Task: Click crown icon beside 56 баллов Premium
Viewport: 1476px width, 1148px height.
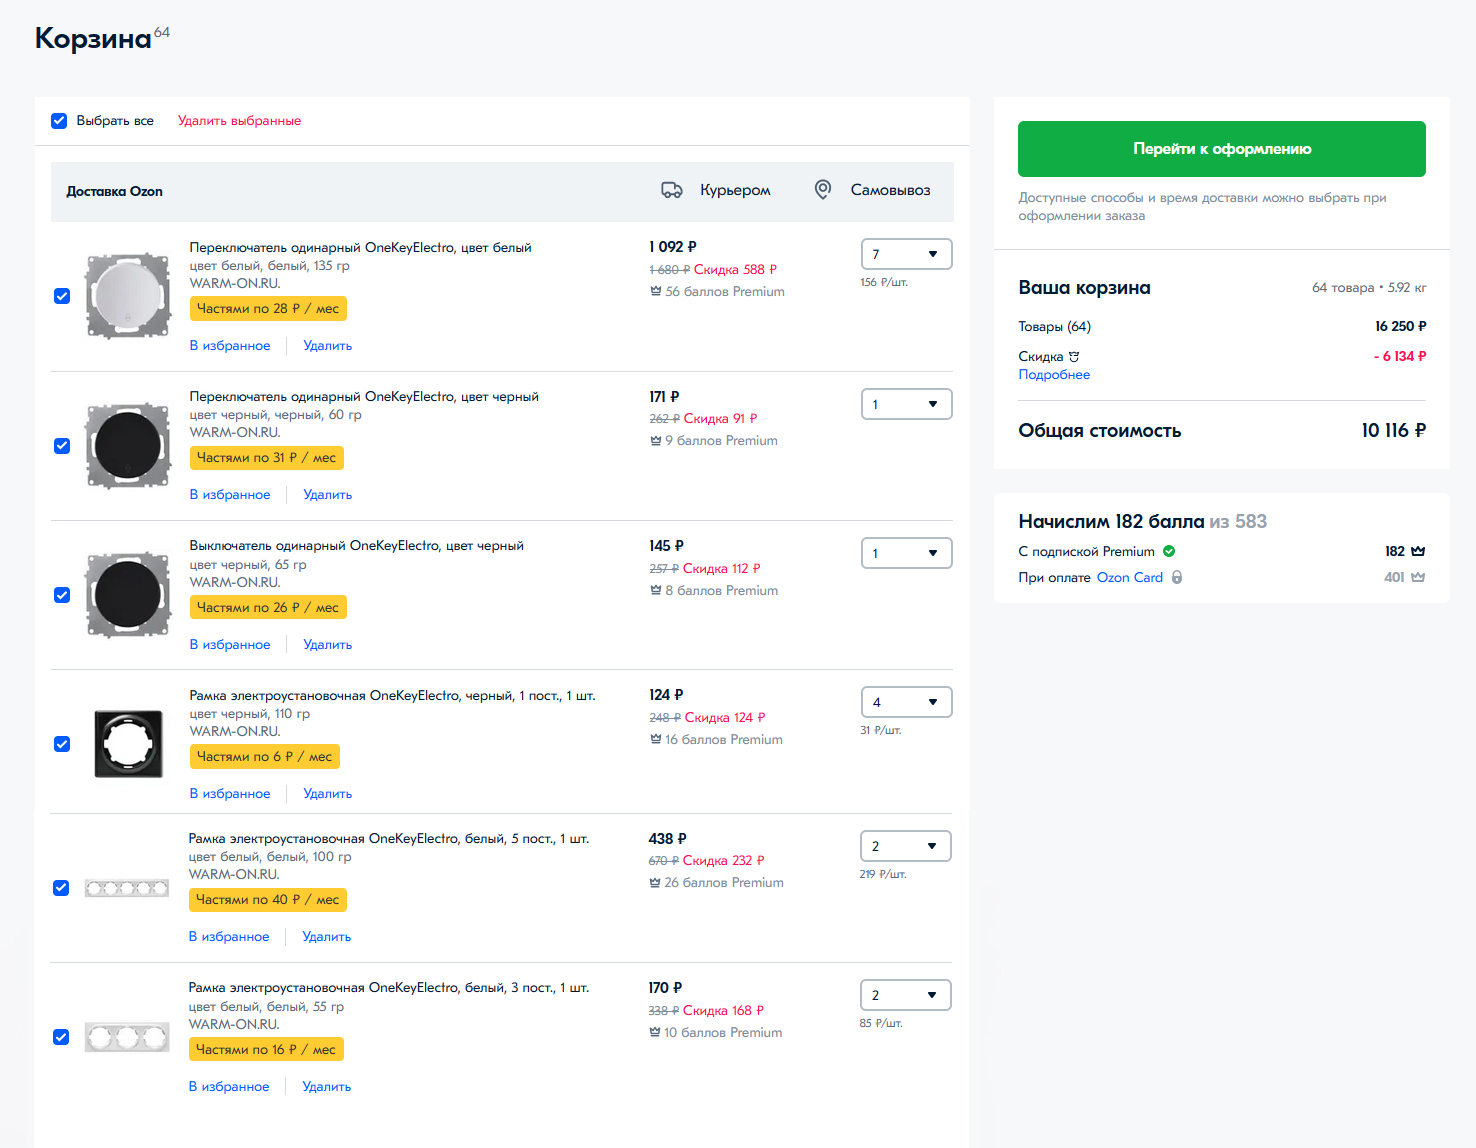Action: point(656,292)
